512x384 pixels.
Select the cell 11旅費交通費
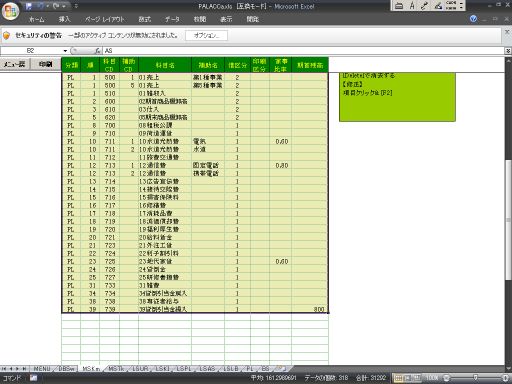point(165,157)
